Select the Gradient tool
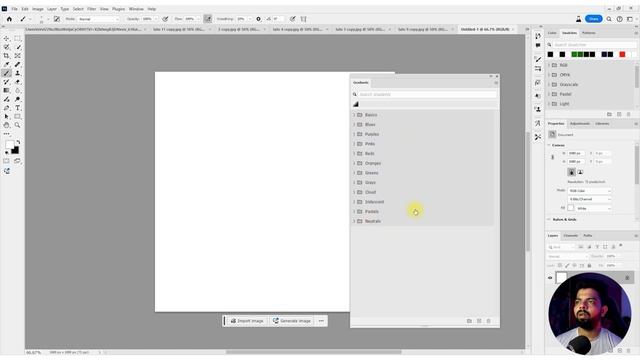 click(x=7, y=90)
